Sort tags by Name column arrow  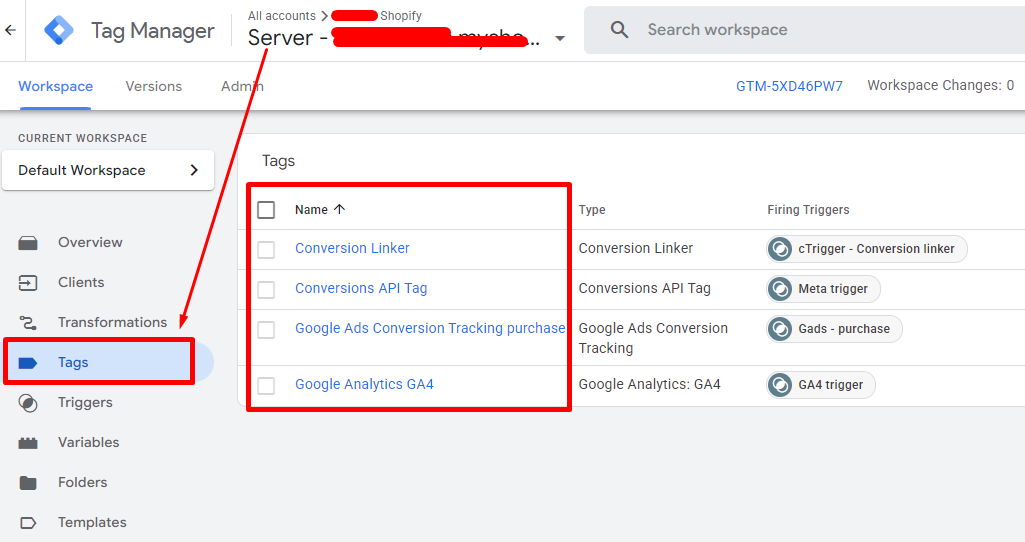pyautogui.click(x=339, y=210)
